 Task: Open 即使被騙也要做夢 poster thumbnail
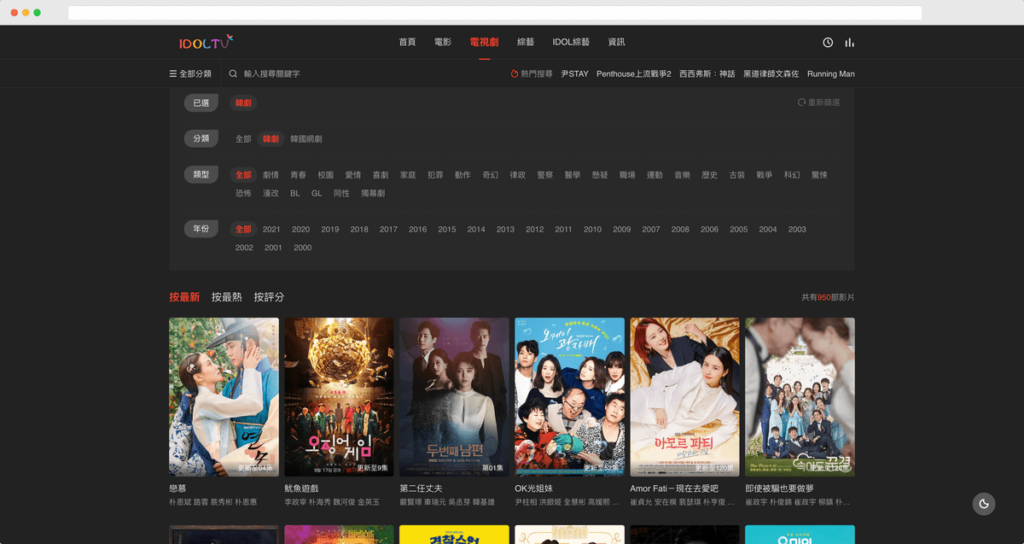click(x=800, y=397)
